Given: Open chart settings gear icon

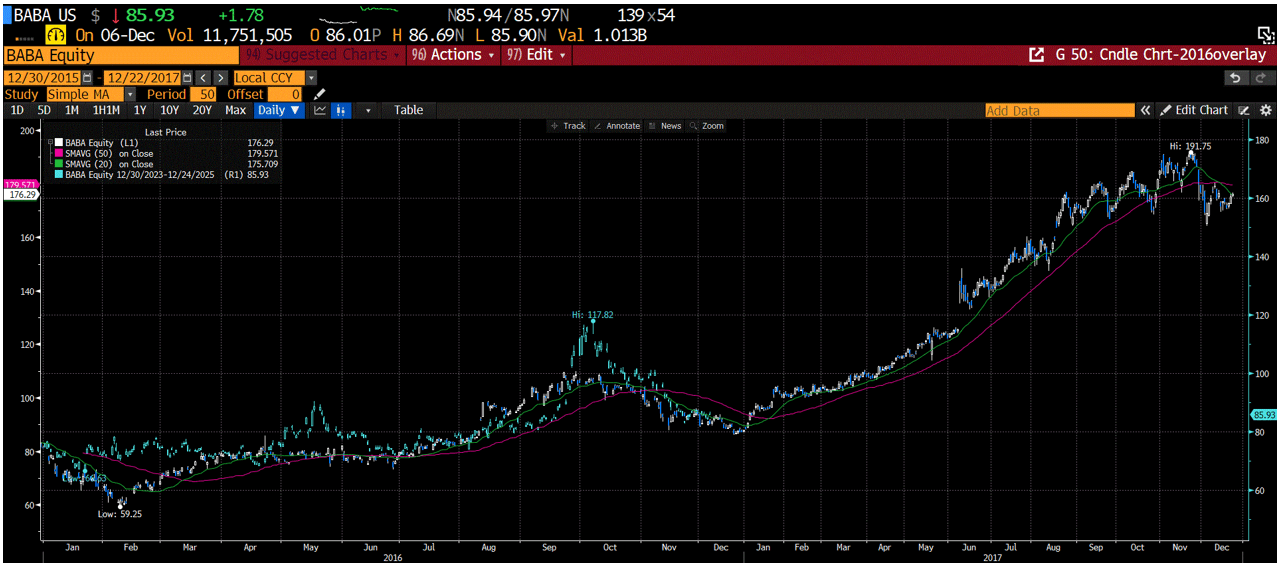Looking at the screenshot, I should pos(1266,110).
